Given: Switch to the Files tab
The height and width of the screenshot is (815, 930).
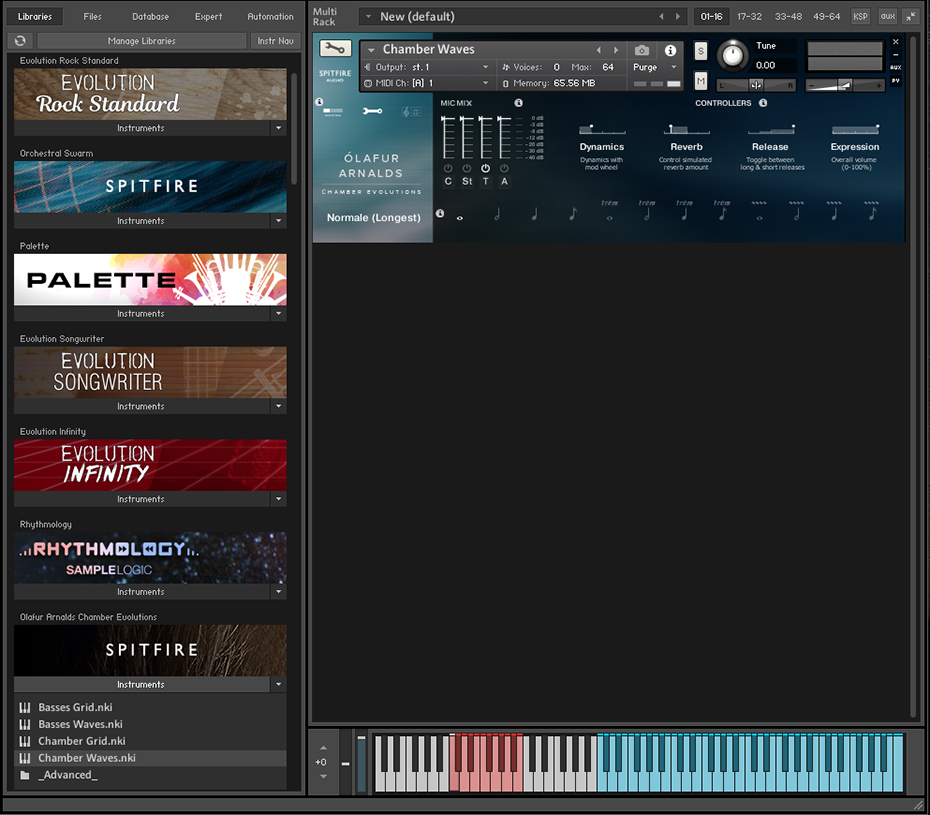Looking at the screenshot, I should [x=93, y=17].
